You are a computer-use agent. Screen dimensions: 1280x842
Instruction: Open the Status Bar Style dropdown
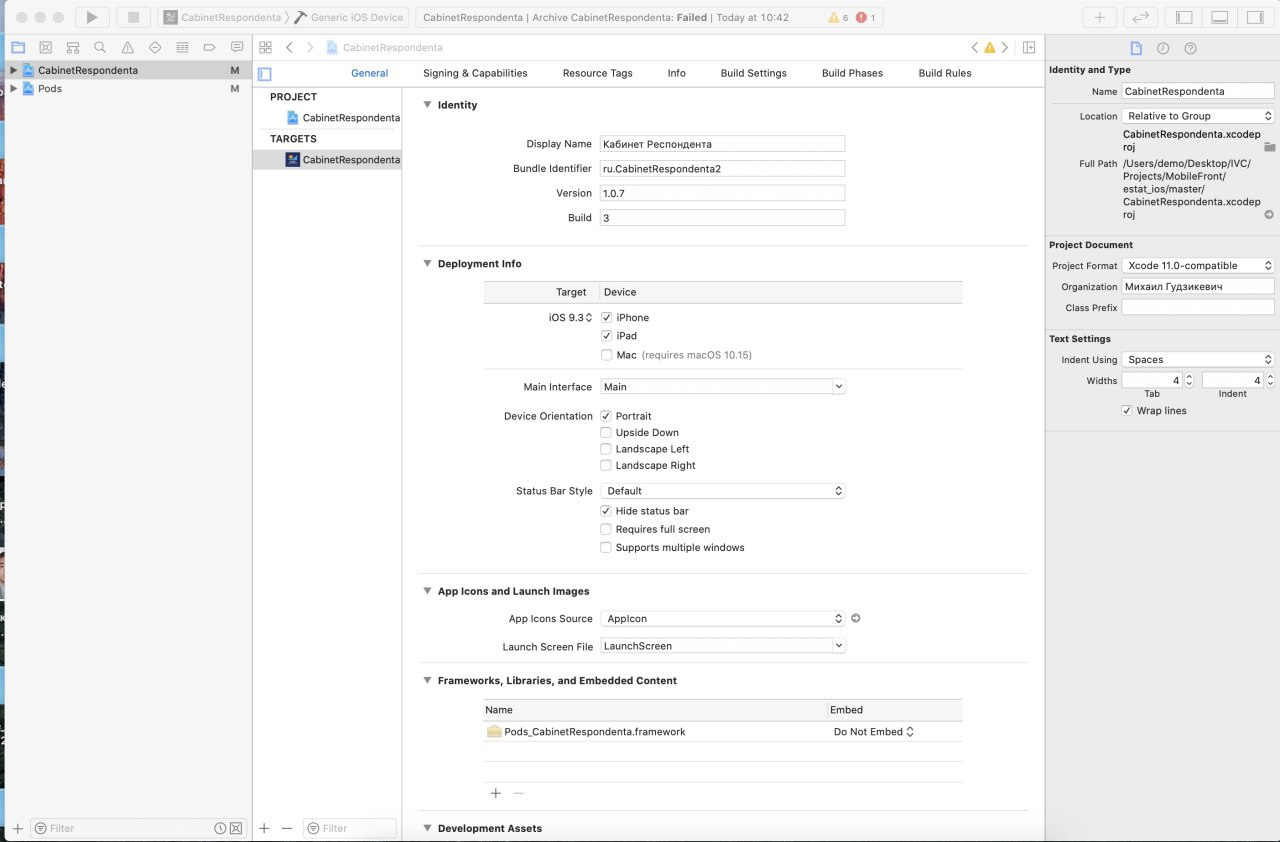tap(722, 491)
